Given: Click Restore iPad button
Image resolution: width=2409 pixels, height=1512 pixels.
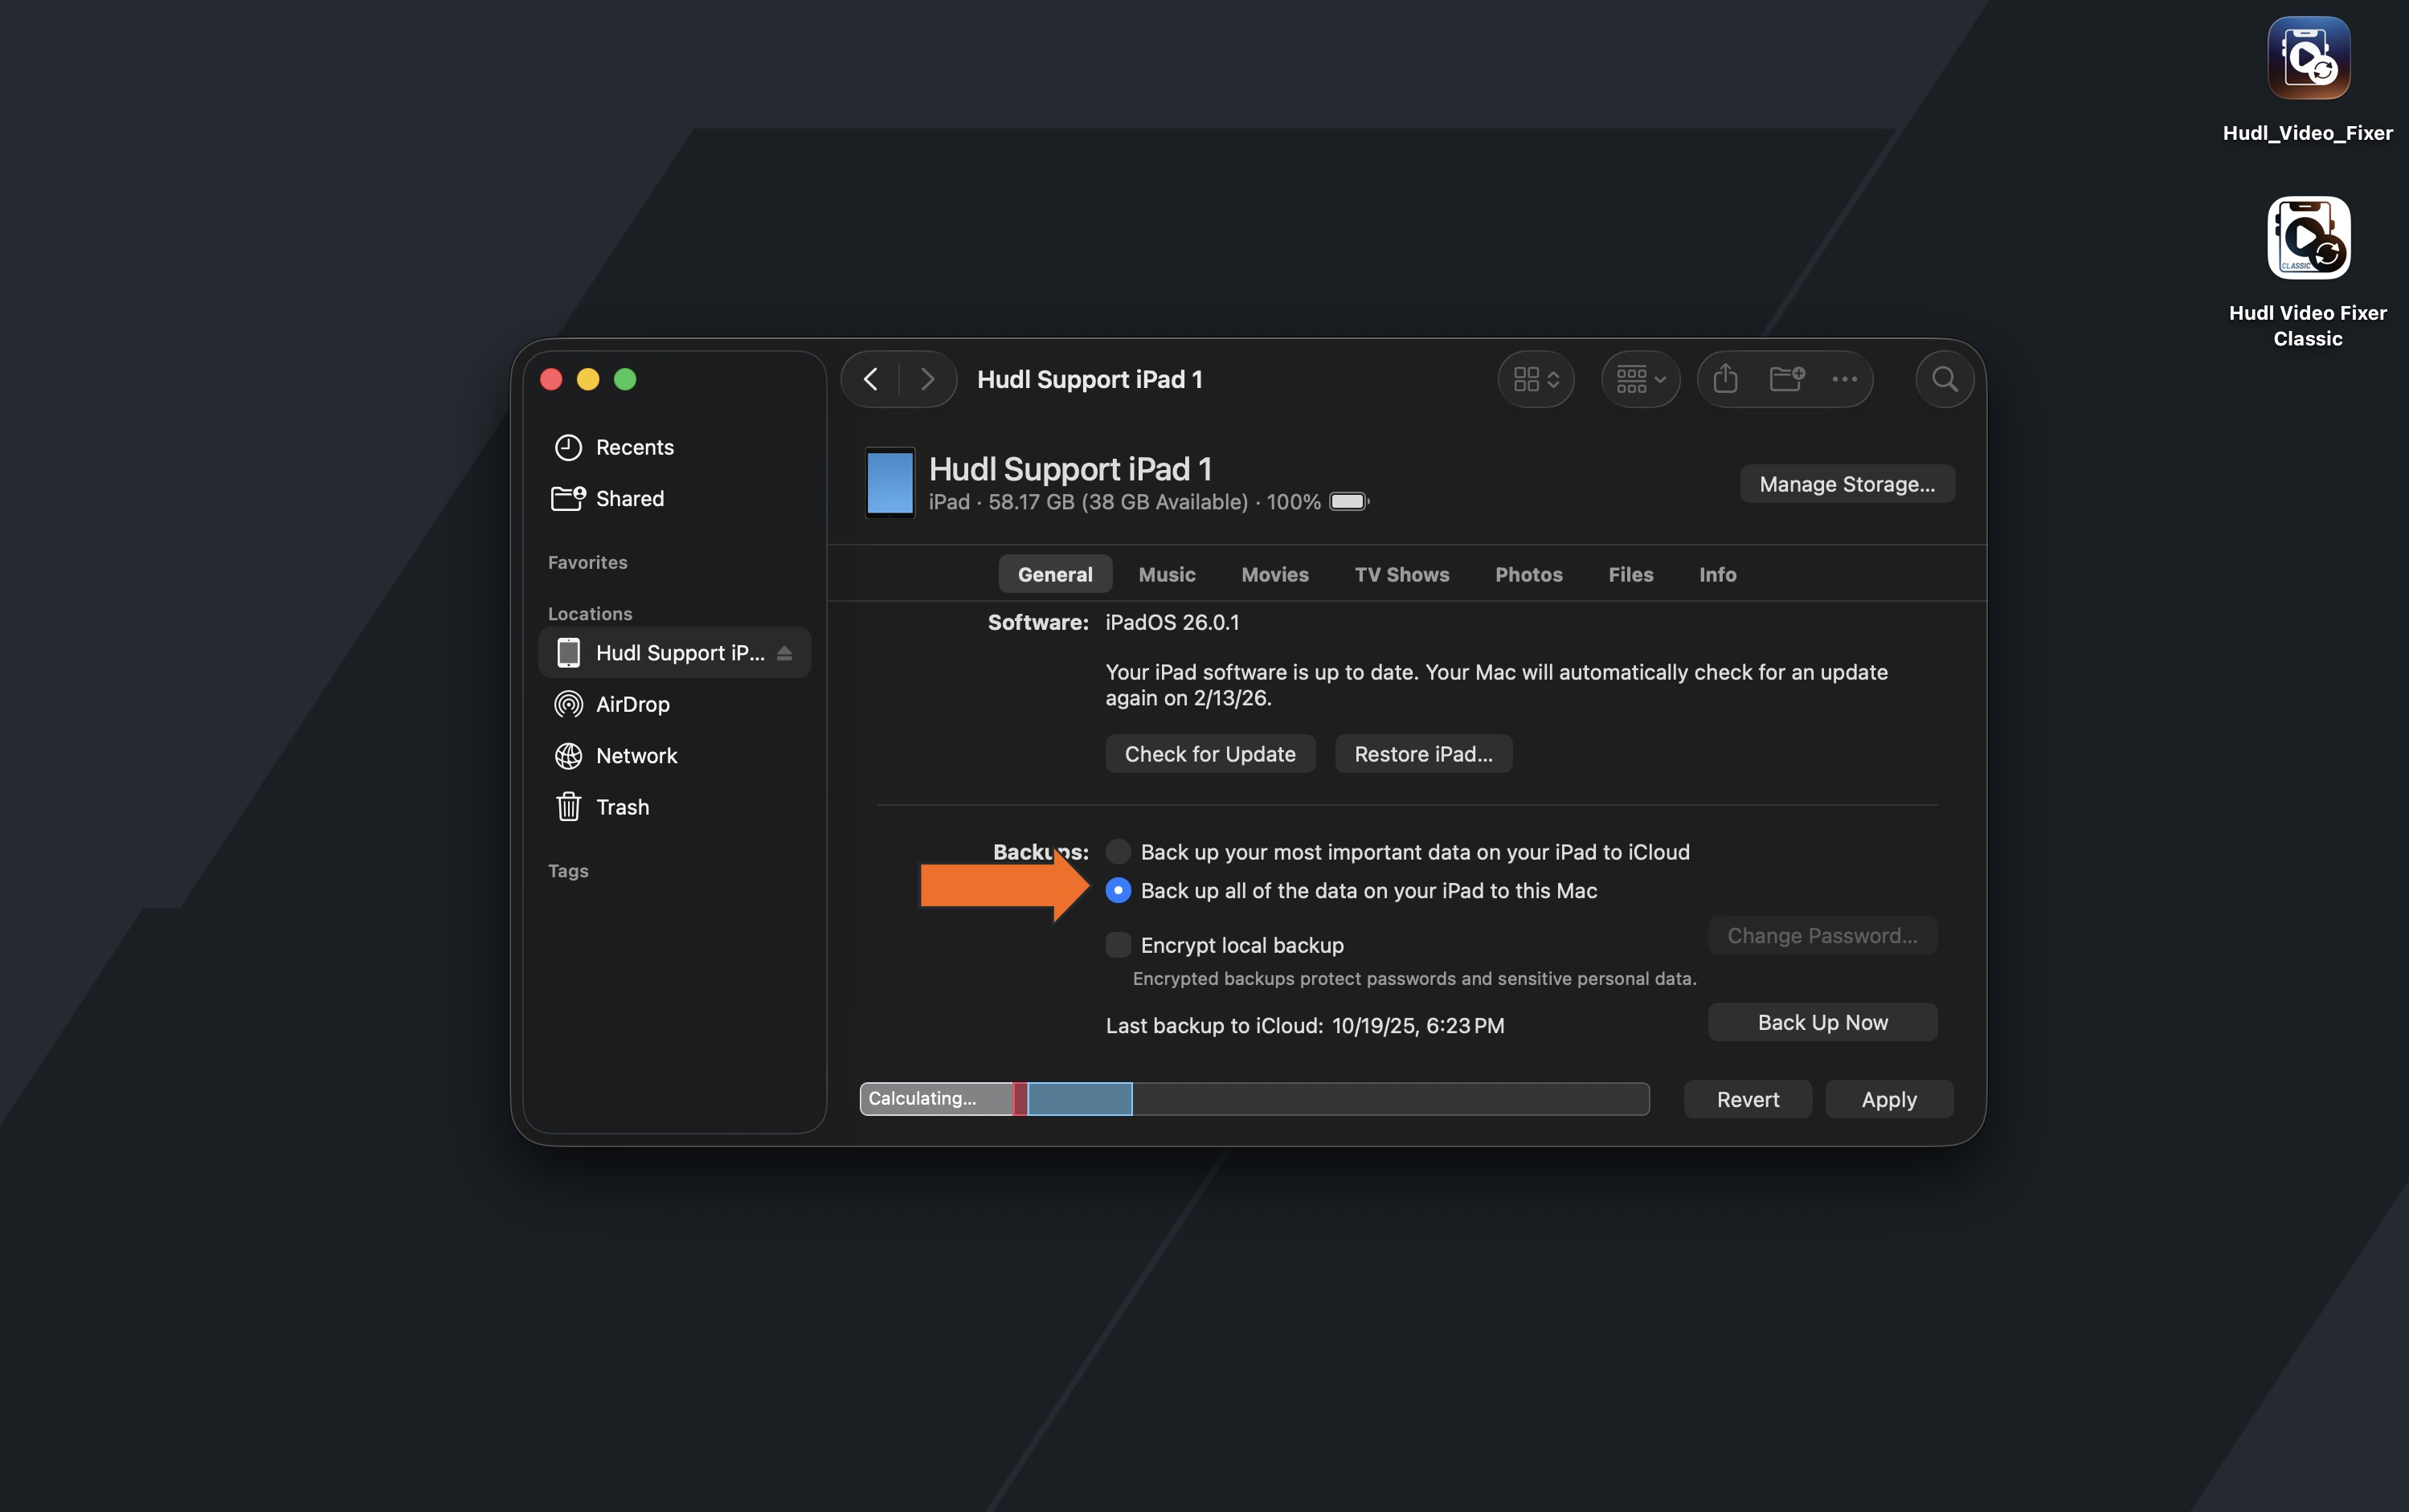Looking at the screenshot, I should 1422,754.
